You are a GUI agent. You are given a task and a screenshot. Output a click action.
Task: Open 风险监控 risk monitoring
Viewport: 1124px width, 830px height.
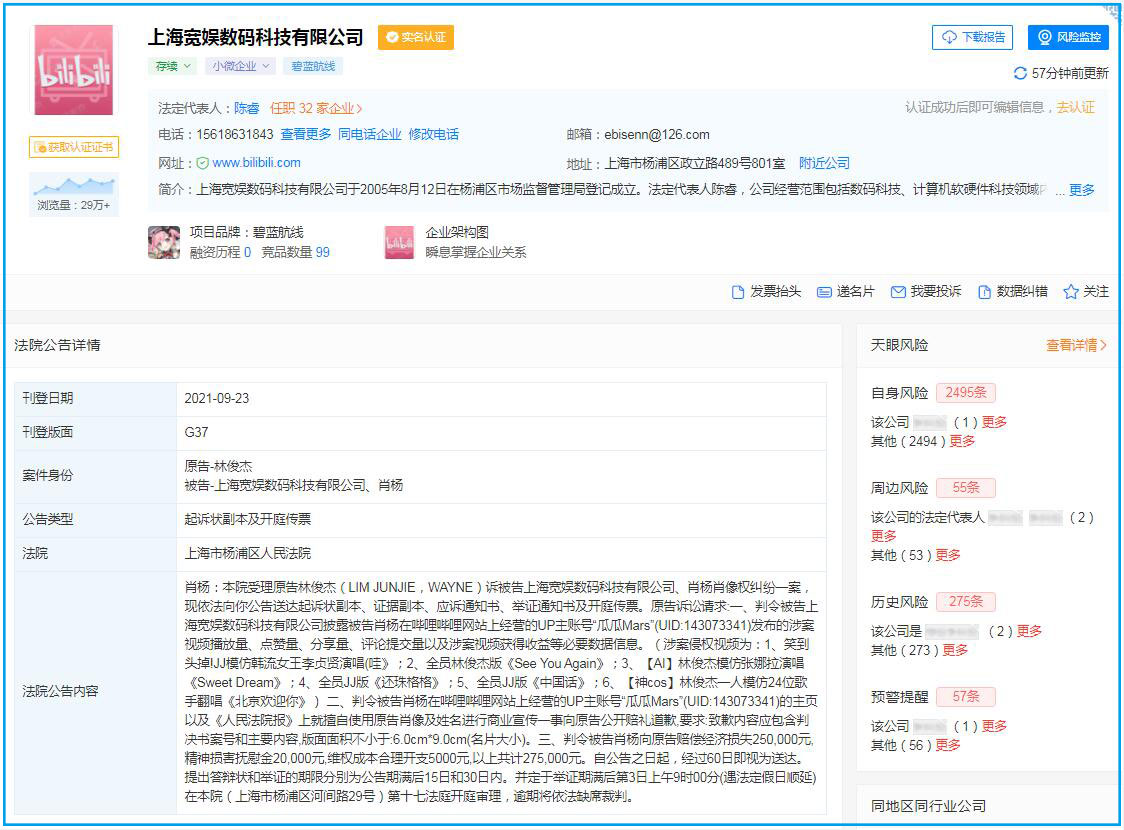click(x=1068, y=37)
